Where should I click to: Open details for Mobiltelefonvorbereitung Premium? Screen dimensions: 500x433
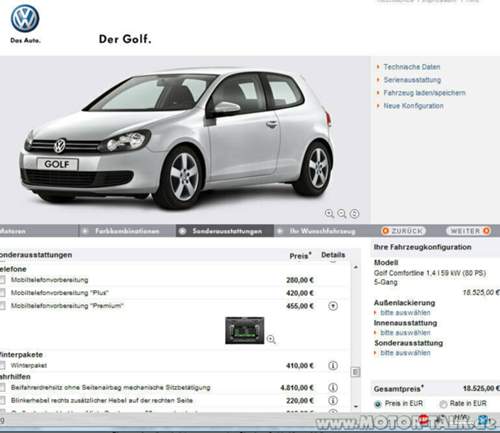pyautogui.click(x=333, y=306)
